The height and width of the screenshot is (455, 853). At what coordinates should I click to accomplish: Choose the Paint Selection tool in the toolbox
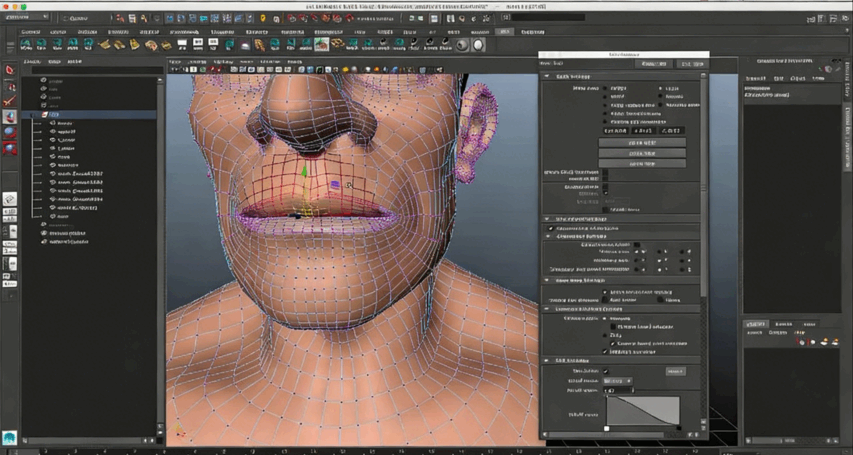[x=10, y=101]
